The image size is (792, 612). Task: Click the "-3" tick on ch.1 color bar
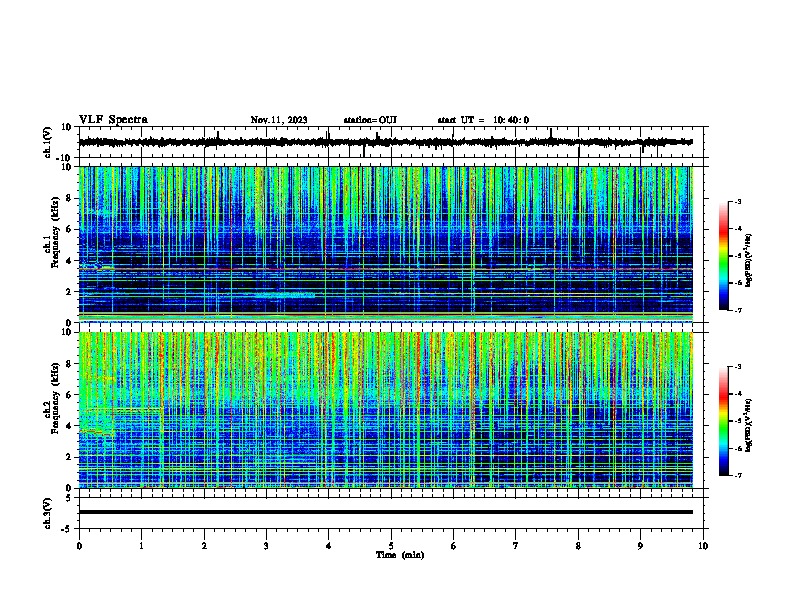[x=738, y=201]
